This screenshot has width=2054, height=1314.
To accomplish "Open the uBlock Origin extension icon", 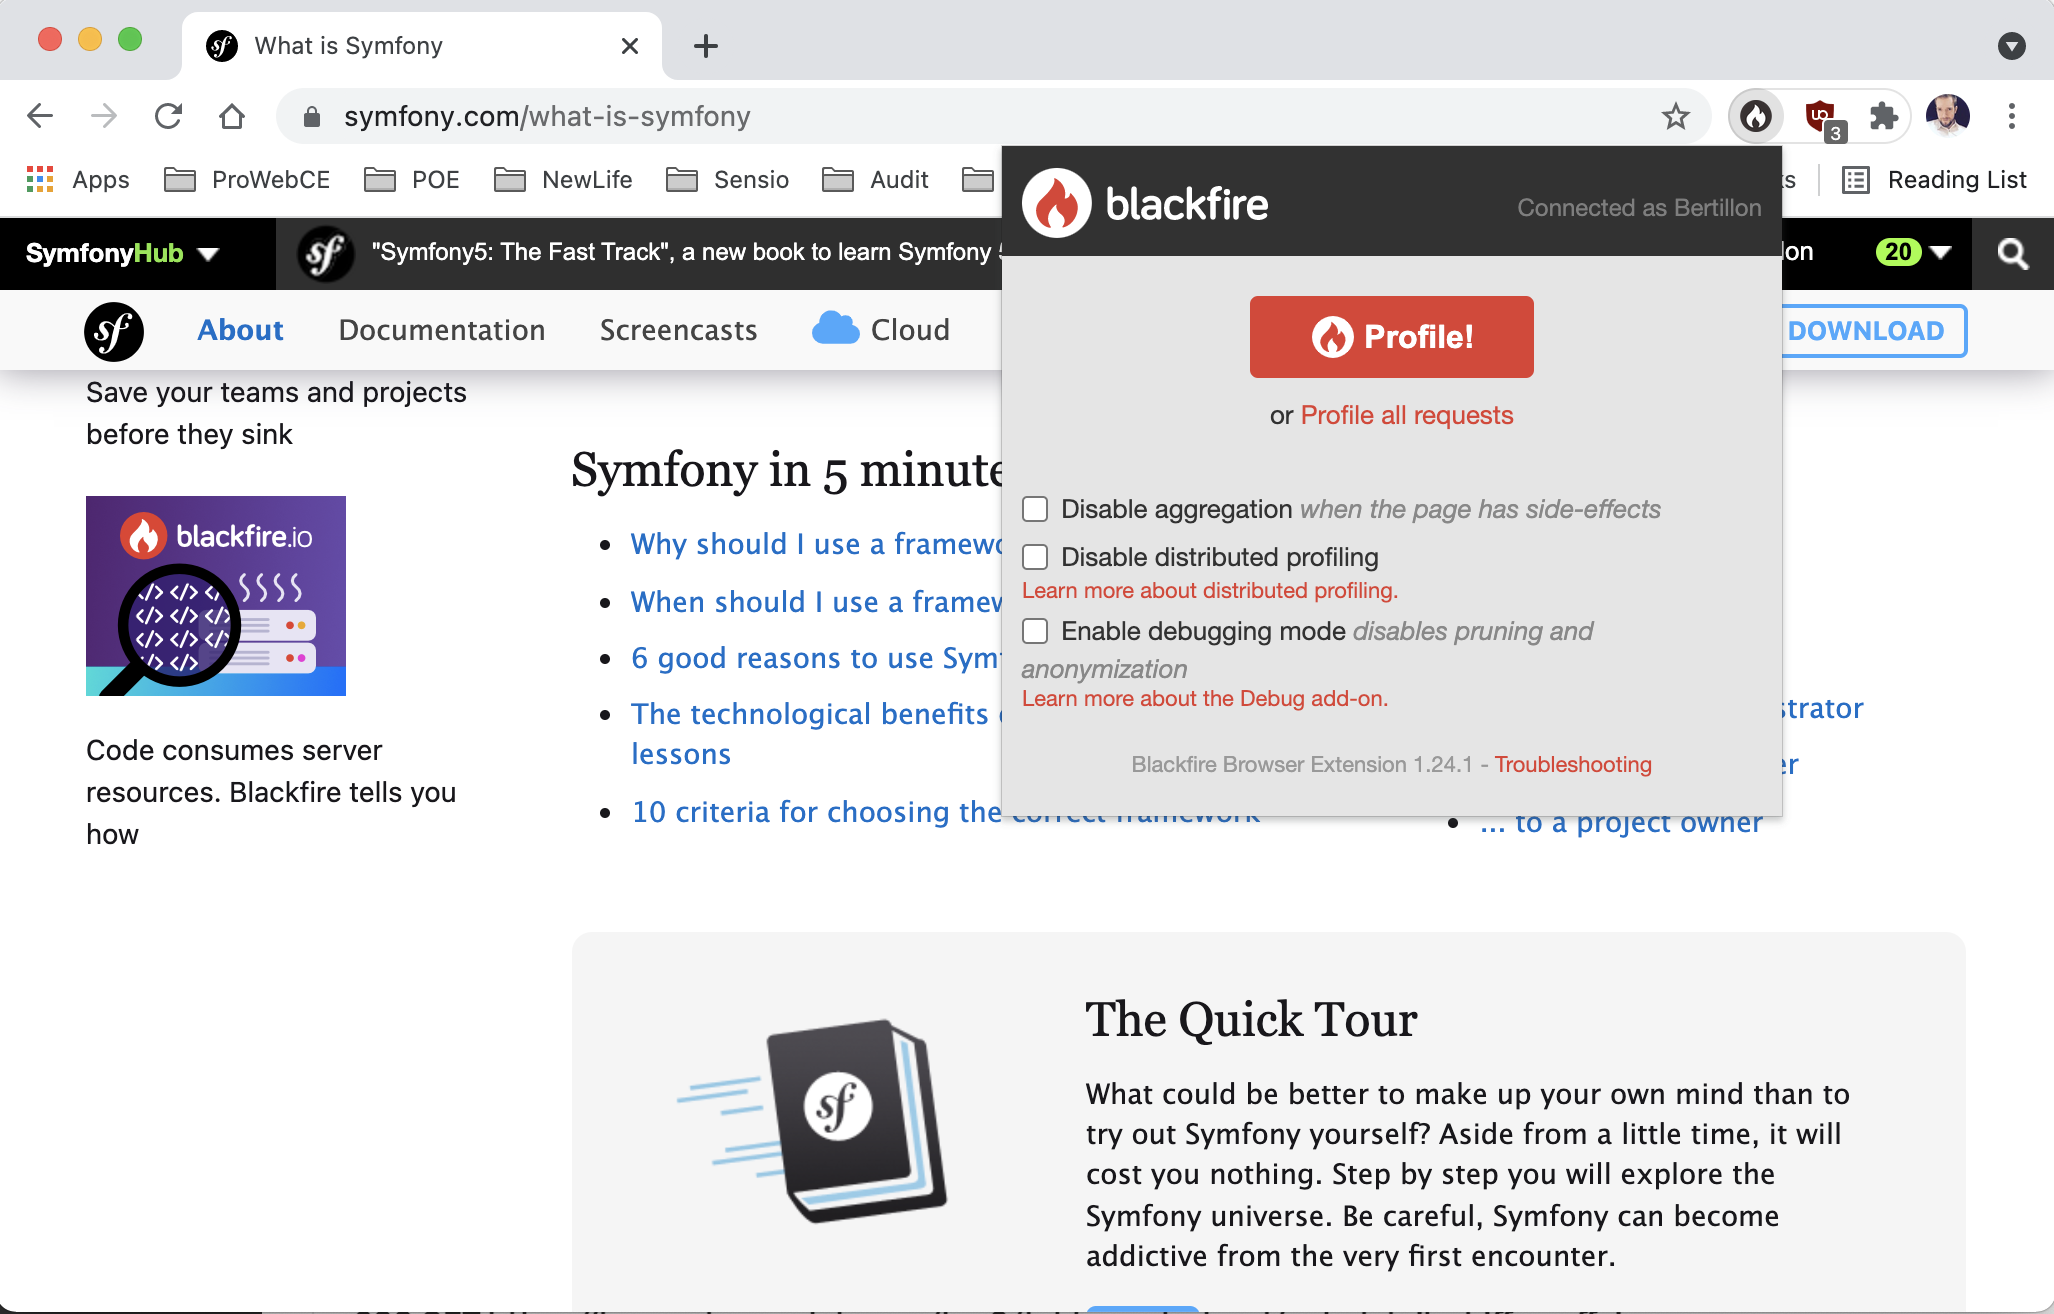I will (1821, 117).
